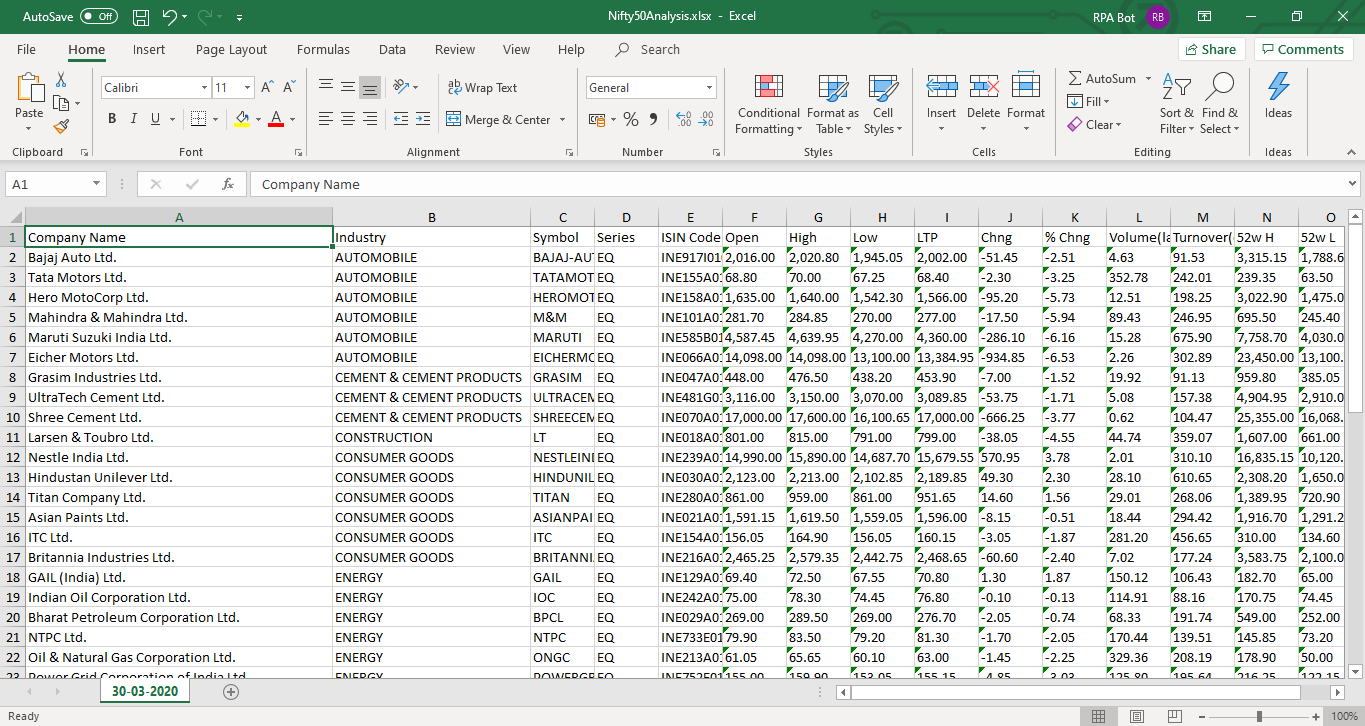Click the Undo arrow icon
Viewport: 1365px width, 726px height.
(x=169, y=17)
